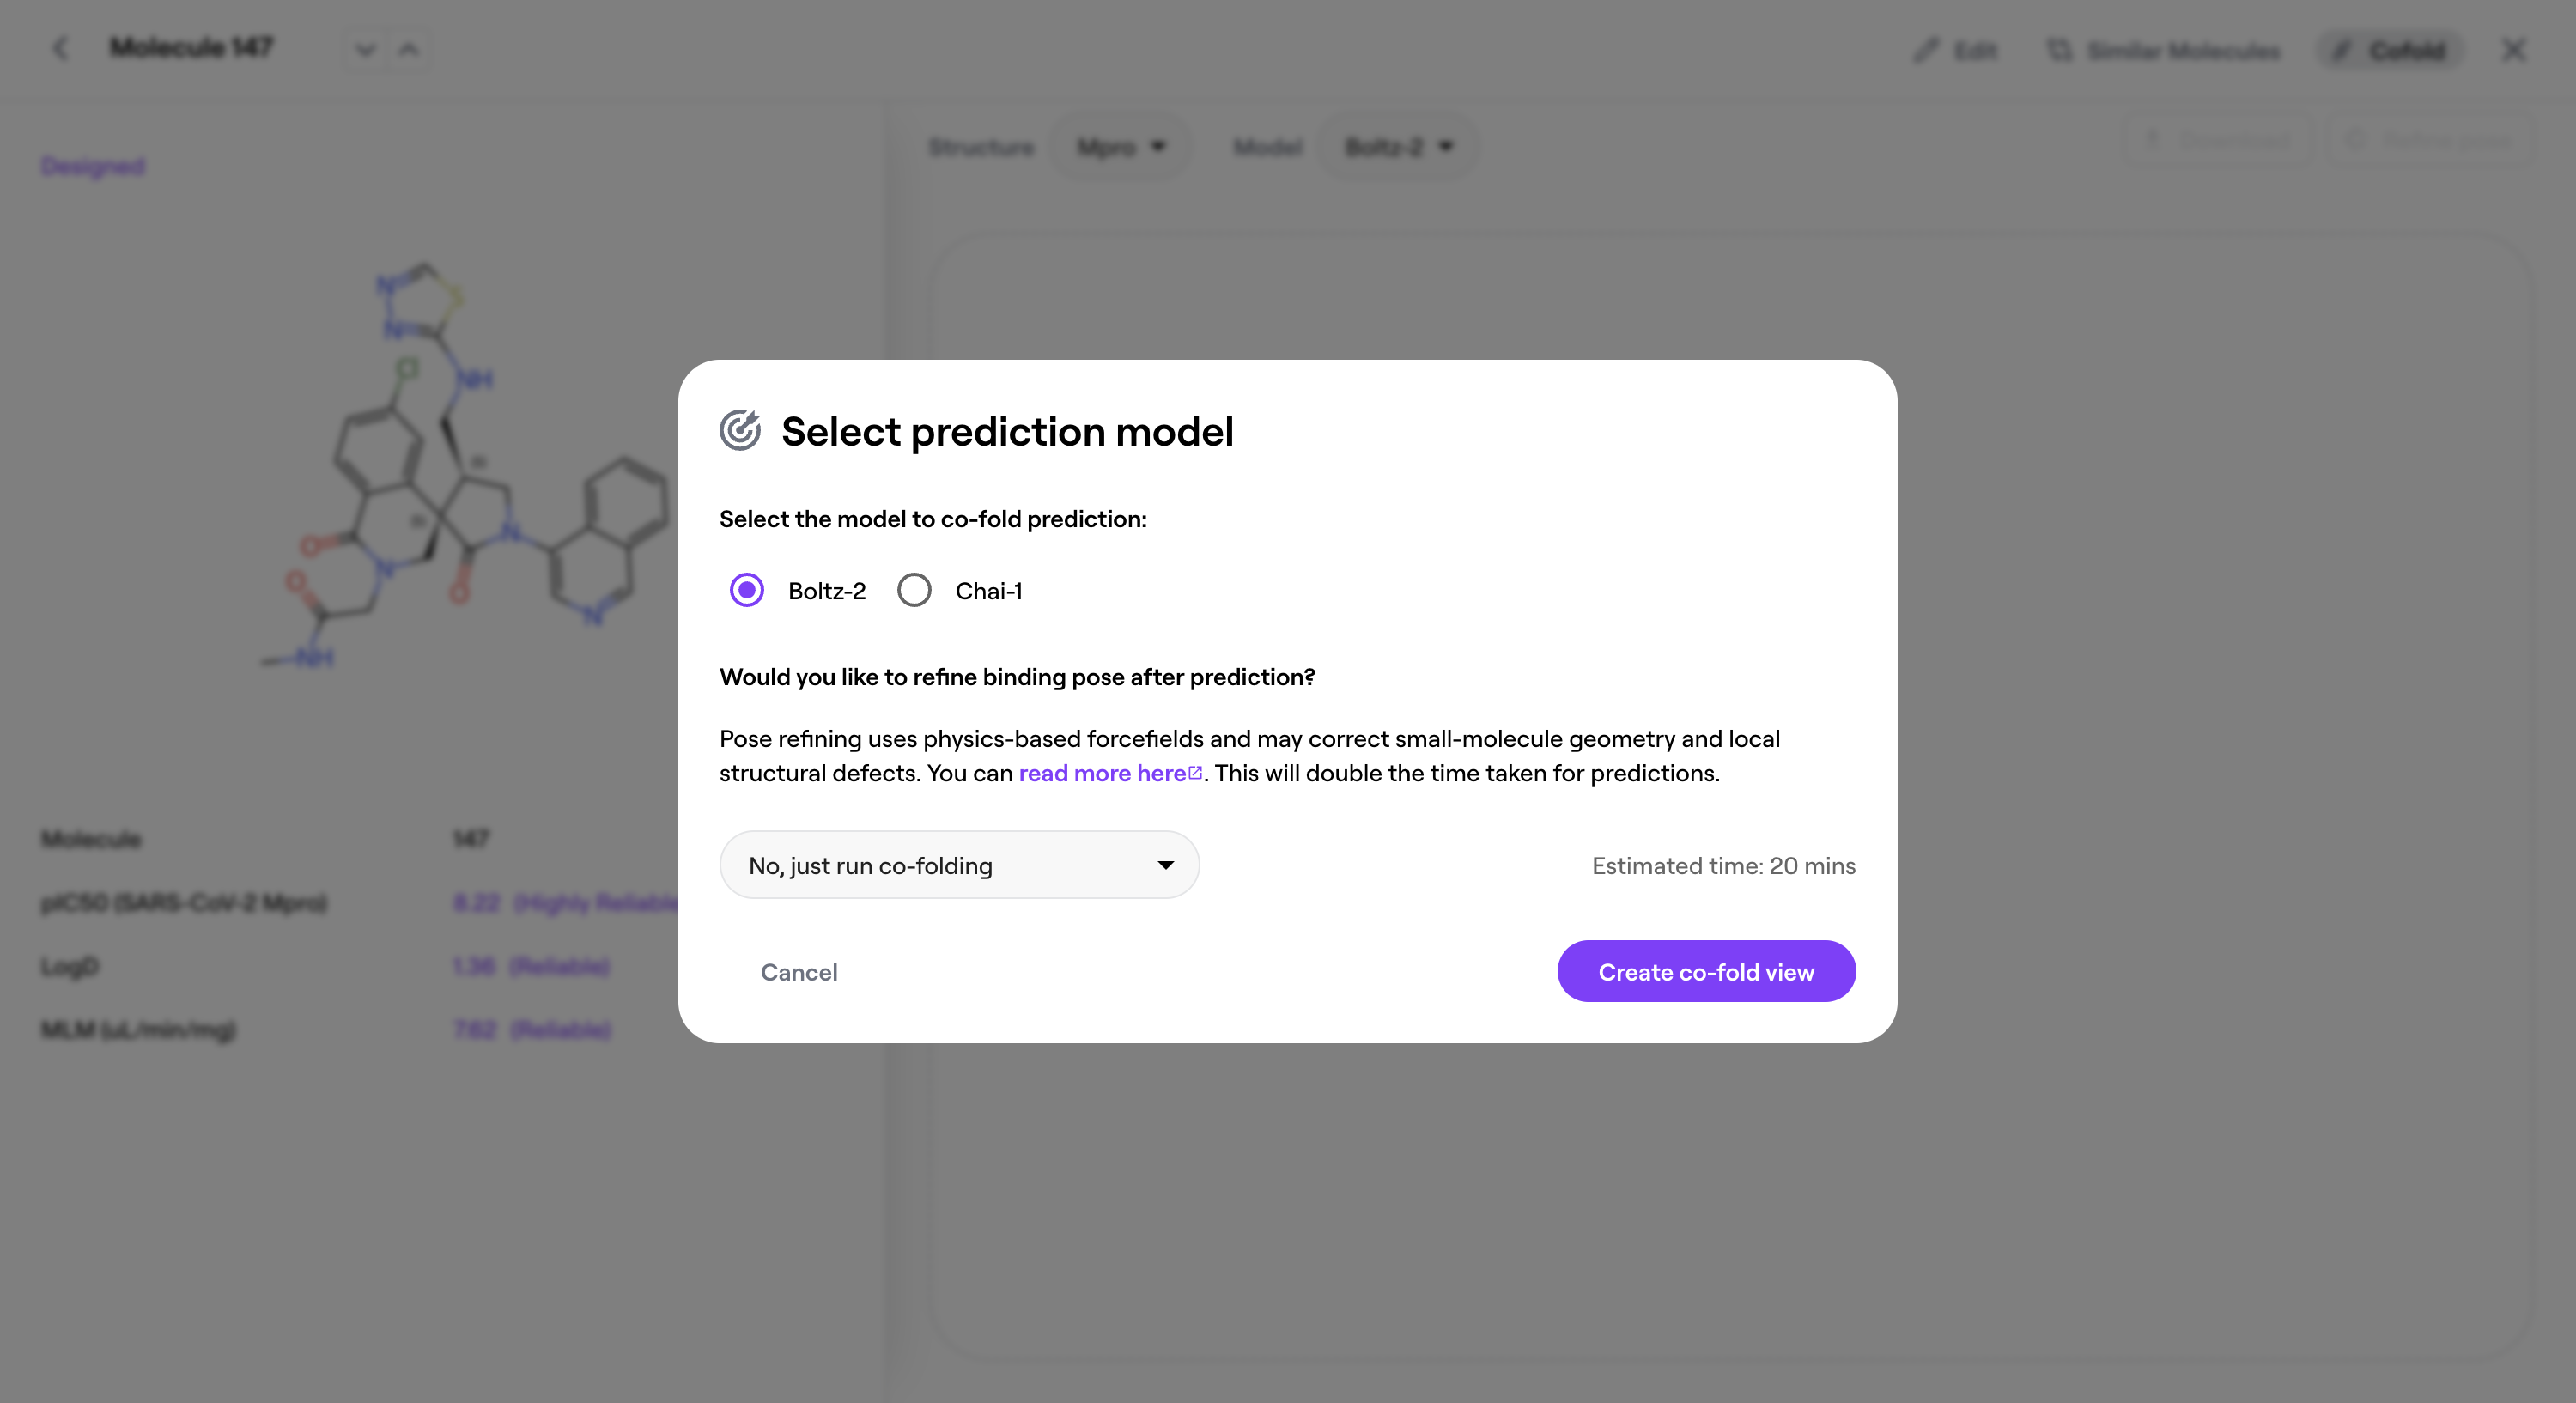Screen dimensions: 2576x1403
Task: Open the 'No, just run co-folding' dropdown
Action: pyautogui.click(x=958, y=865)
